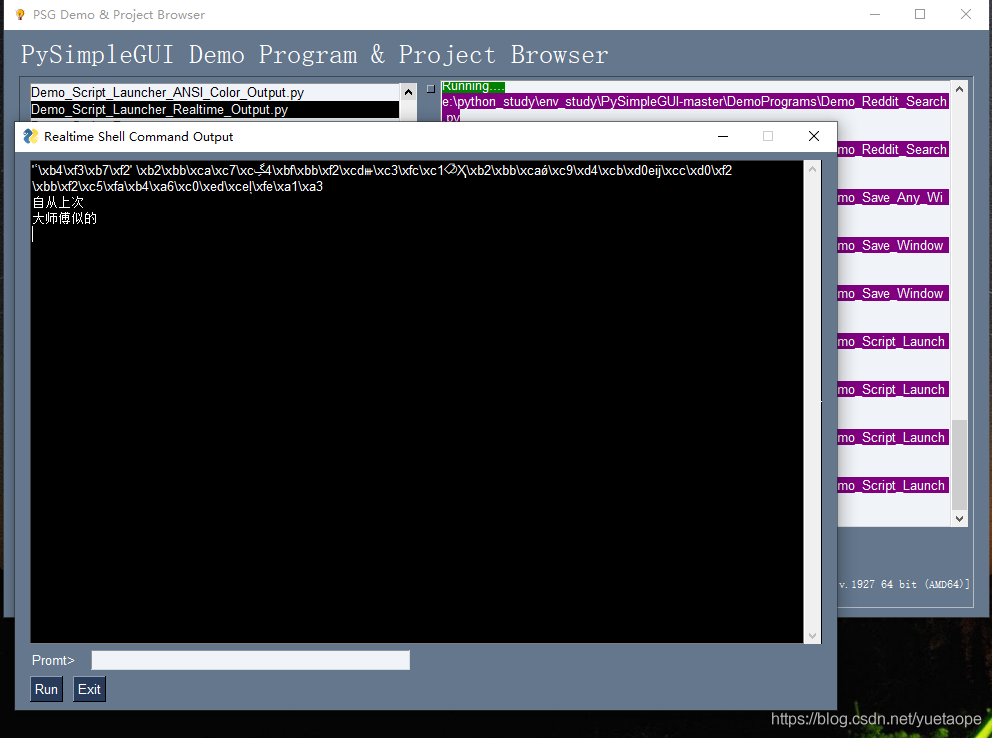992x738 pixels.
Task: Click shell output scroll-down arrow
Action: [812, 636]
